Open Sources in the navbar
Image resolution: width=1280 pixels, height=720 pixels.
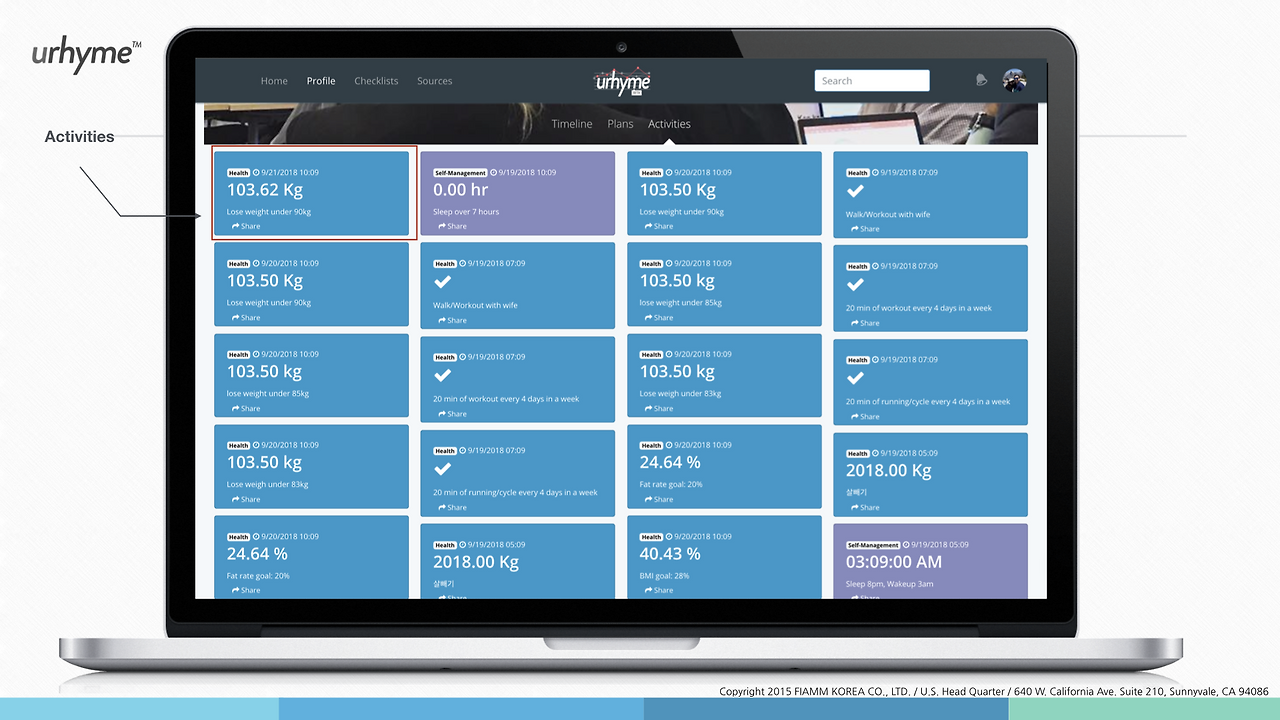pyautogui.click(x=434, y=81)
